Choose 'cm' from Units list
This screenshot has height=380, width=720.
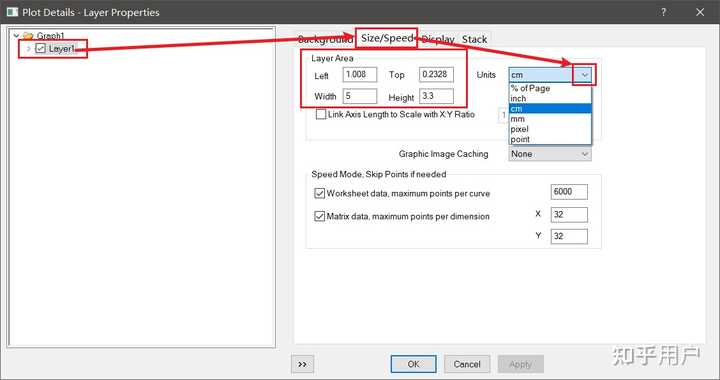click(x=550, y=109)
